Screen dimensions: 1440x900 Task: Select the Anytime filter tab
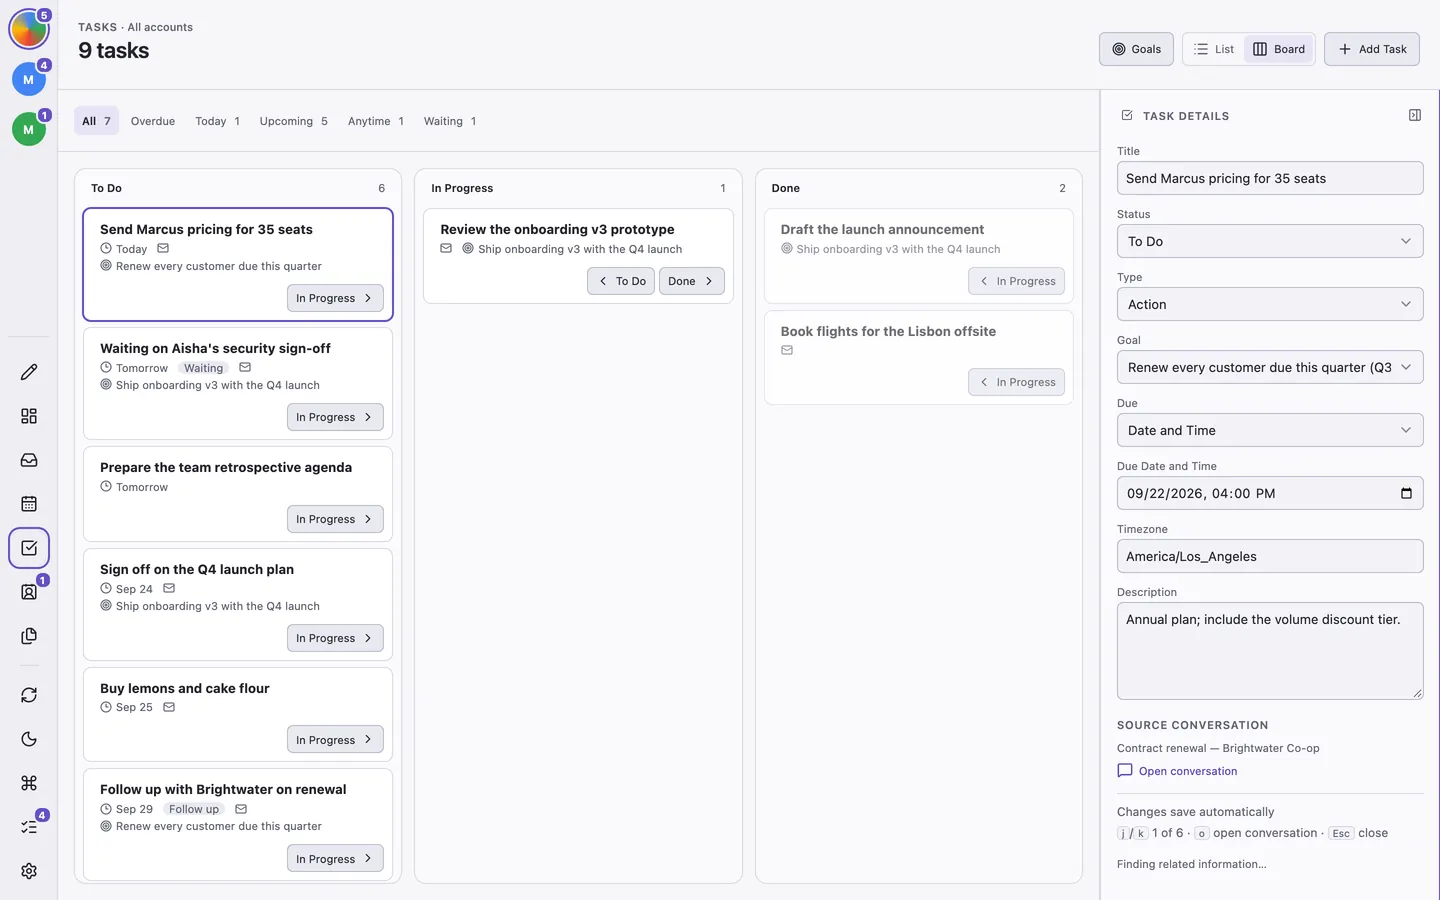[x=375, y=121]
